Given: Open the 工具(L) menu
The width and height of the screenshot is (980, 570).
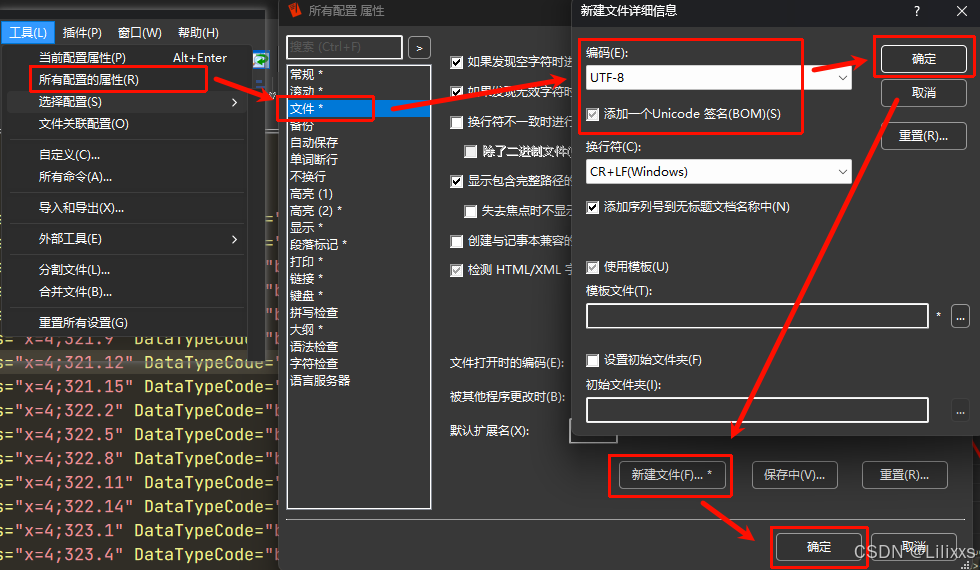Looking at the screenshot, I should click(28, 32).
